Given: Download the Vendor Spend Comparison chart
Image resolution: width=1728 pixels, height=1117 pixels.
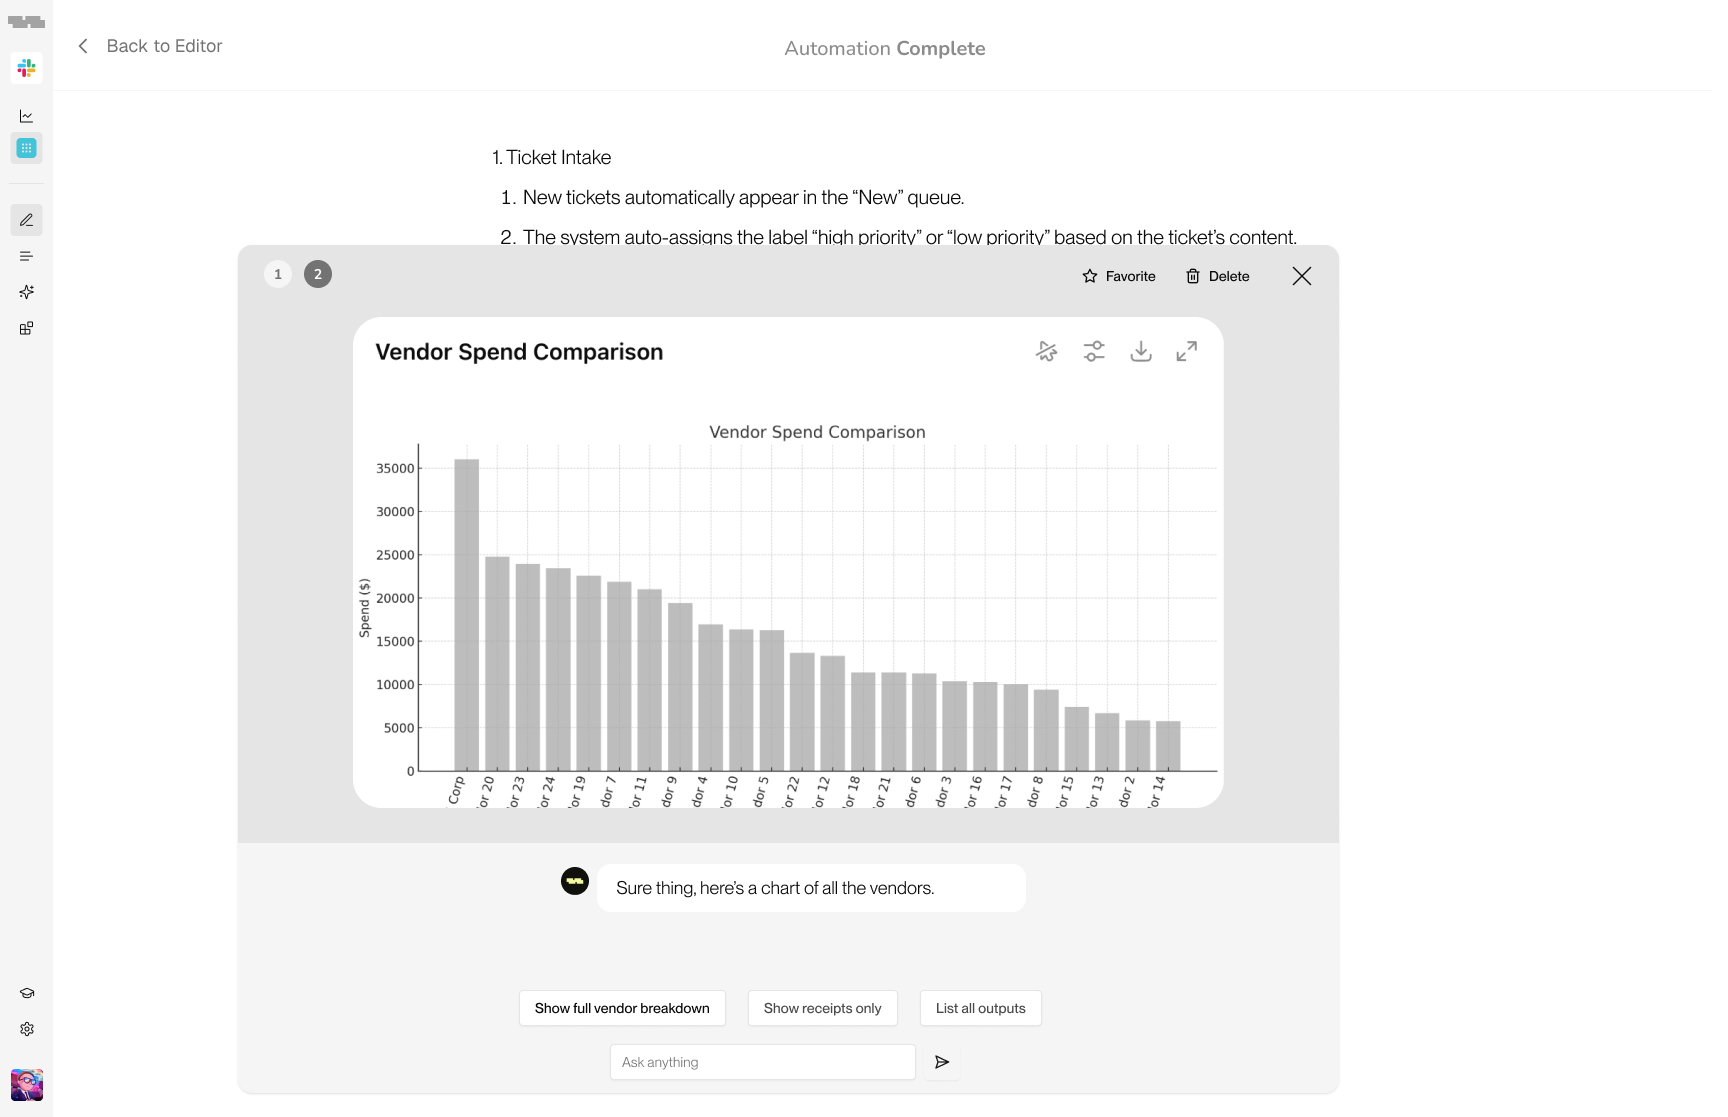Looking at the screenshot, I should tap(1140, 351).
